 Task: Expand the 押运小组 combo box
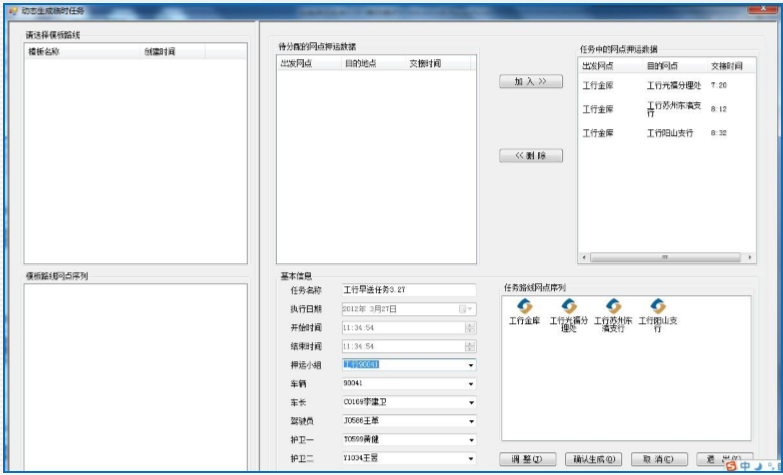tap(470, 366)
